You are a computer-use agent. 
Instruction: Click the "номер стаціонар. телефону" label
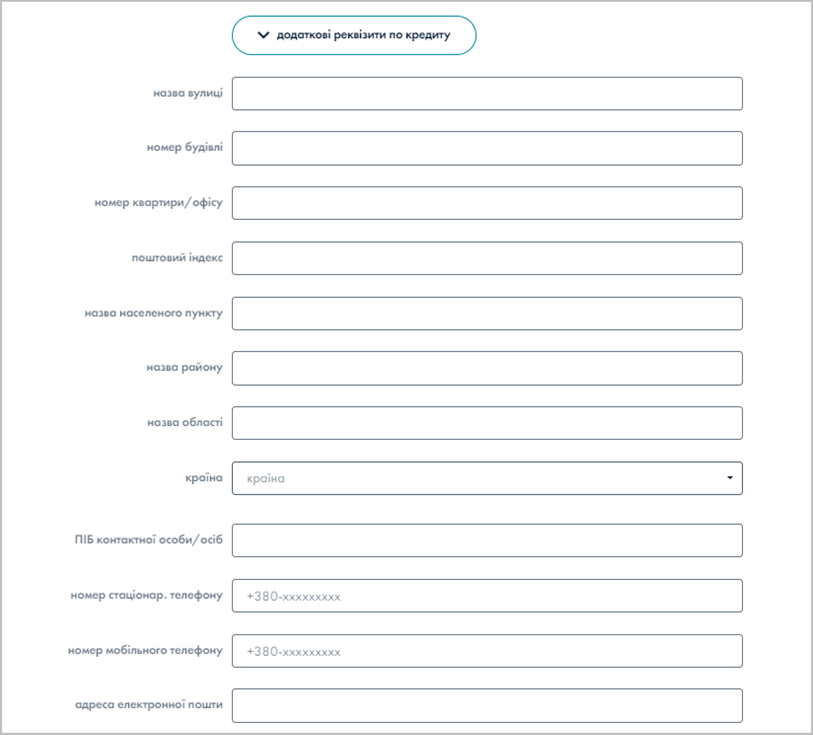pos(147,594)
